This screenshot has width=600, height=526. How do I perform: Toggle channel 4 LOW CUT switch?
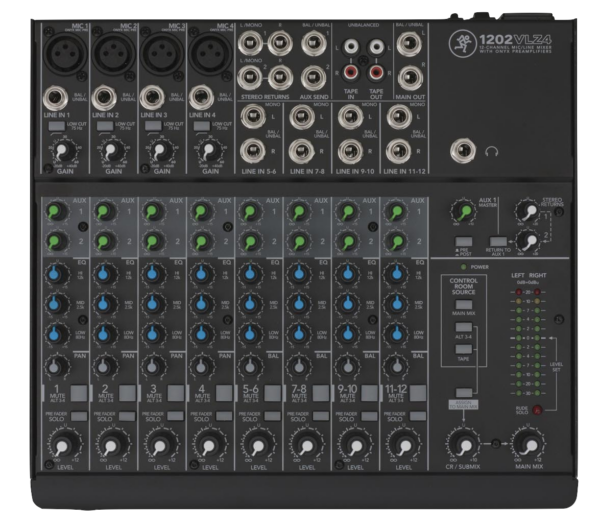coord(202,126)
